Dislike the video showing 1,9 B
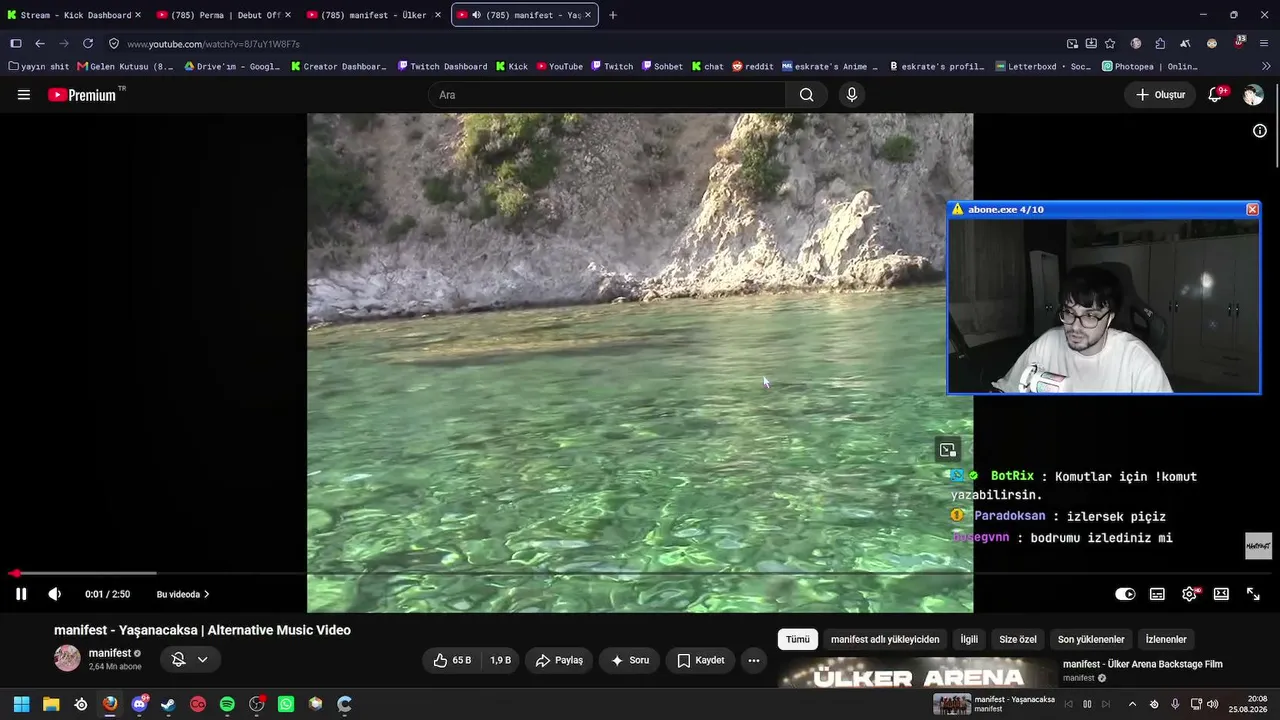The height and width of the screenshot is (720, 1280). (x=500, y=660)
